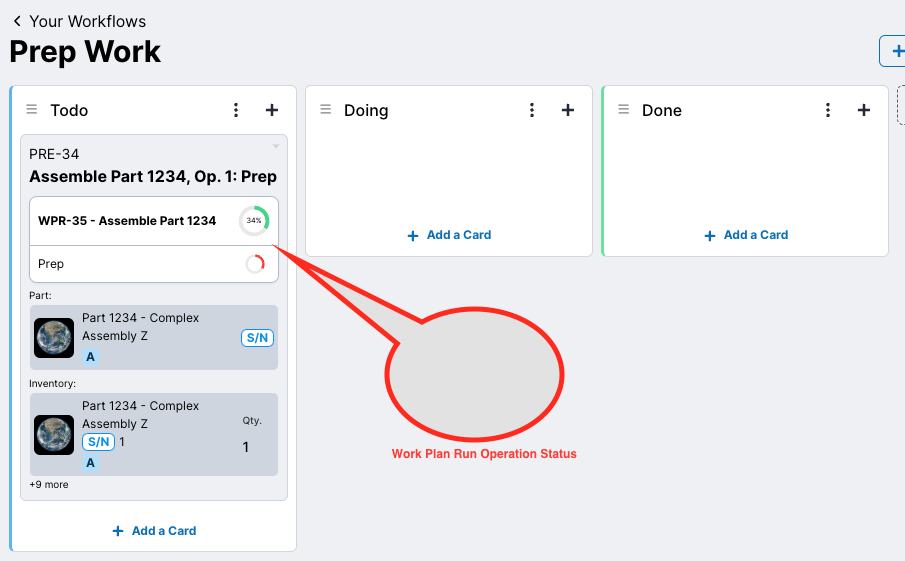This screenshot has height=561, width=905.
Task: Open the Todo column three-dot menu
Action: 236,110
